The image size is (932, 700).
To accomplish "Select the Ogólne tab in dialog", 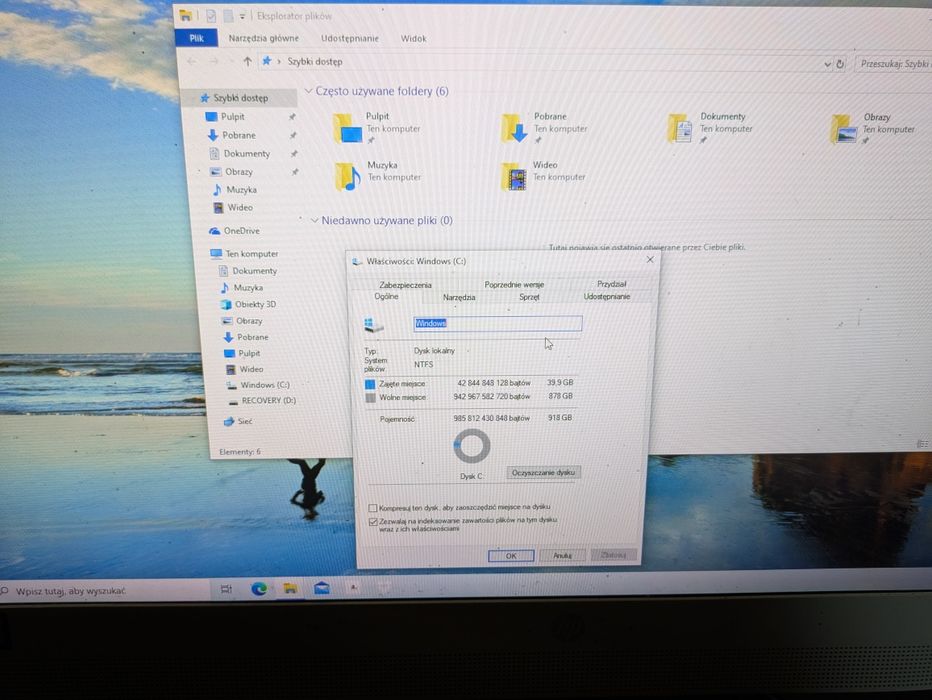I will (x=386, y=297).
